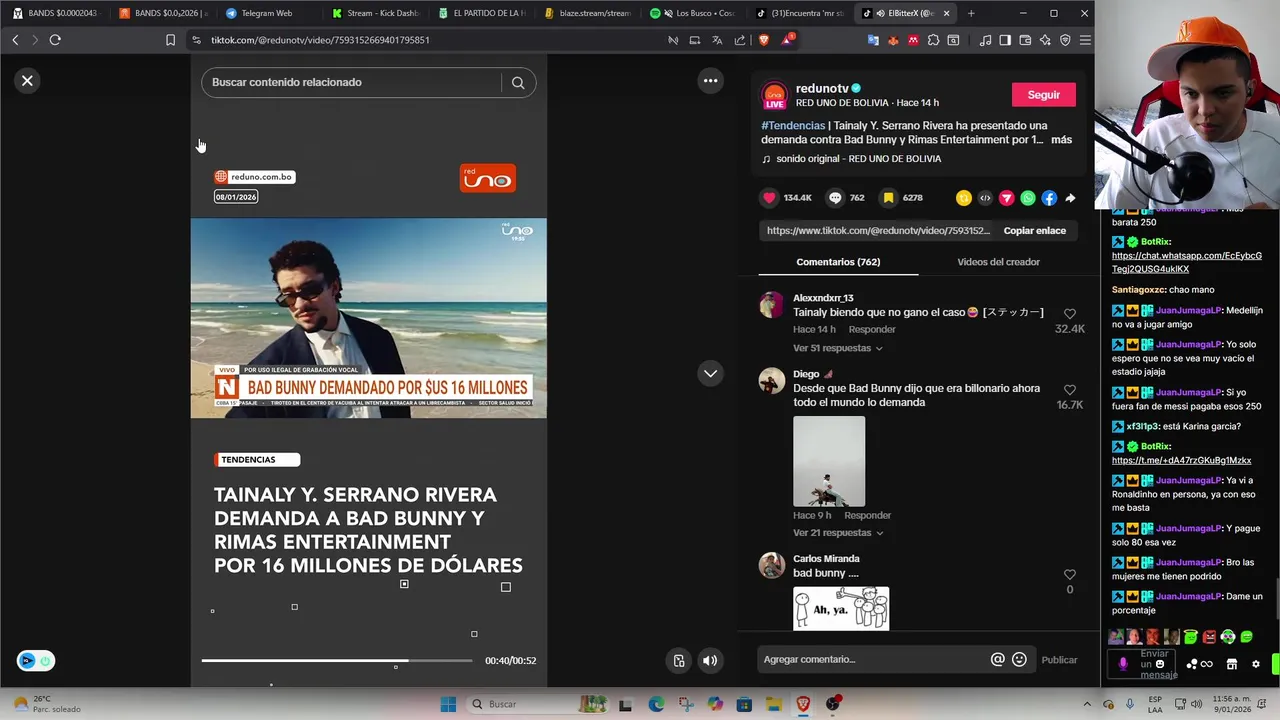Repost video with the yellow repost icon

click(x=963, y=198)
